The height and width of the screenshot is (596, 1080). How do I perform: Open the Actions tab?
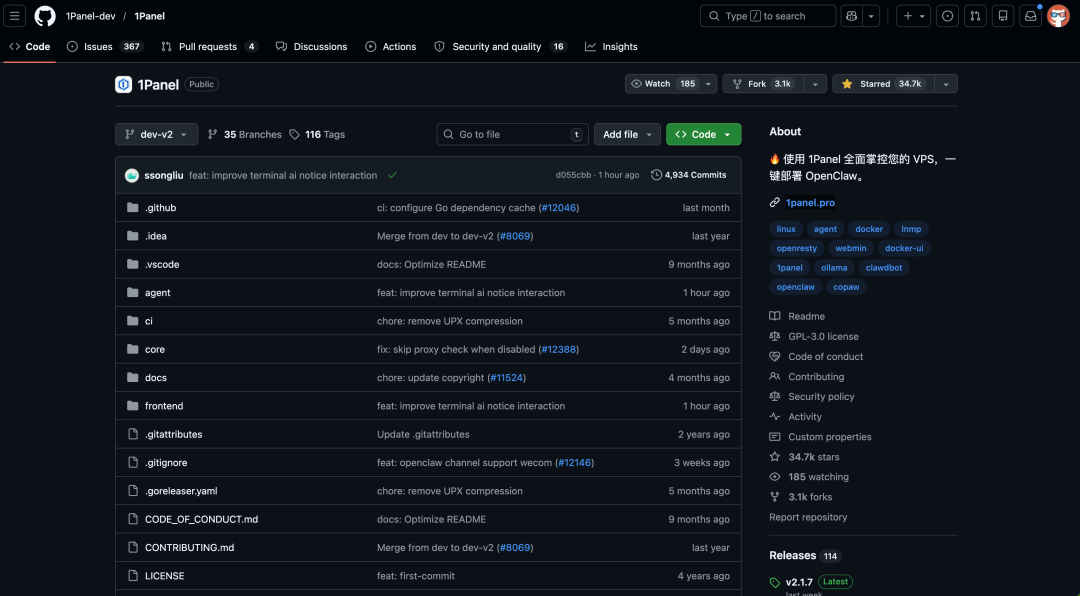tap(391, 47)
